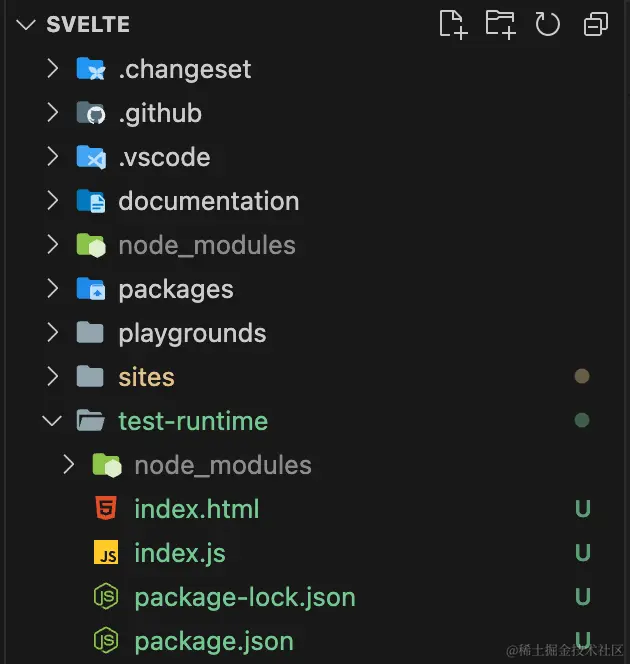Click the untracked U badge for index.html
Screen dimensions: 630x664
(582, 509)
